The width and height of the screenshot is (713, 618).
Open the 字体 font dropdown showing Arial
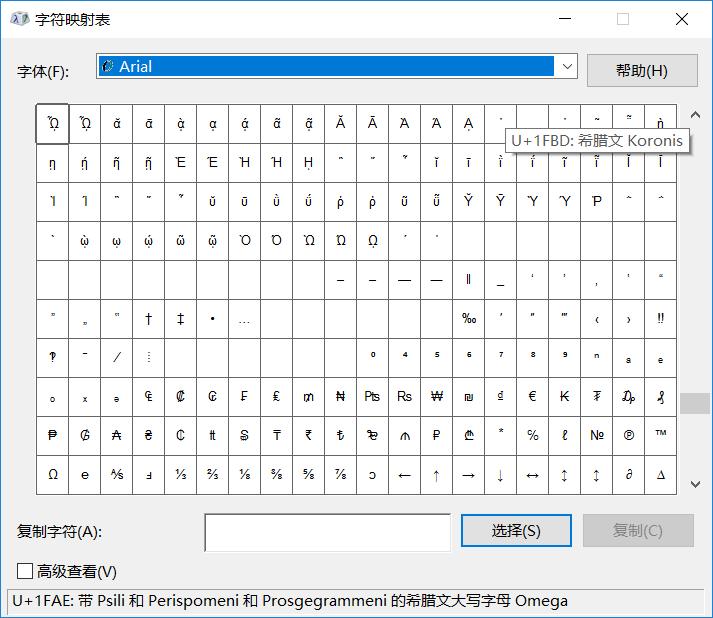pyautogui.click(x=336, y=66)
